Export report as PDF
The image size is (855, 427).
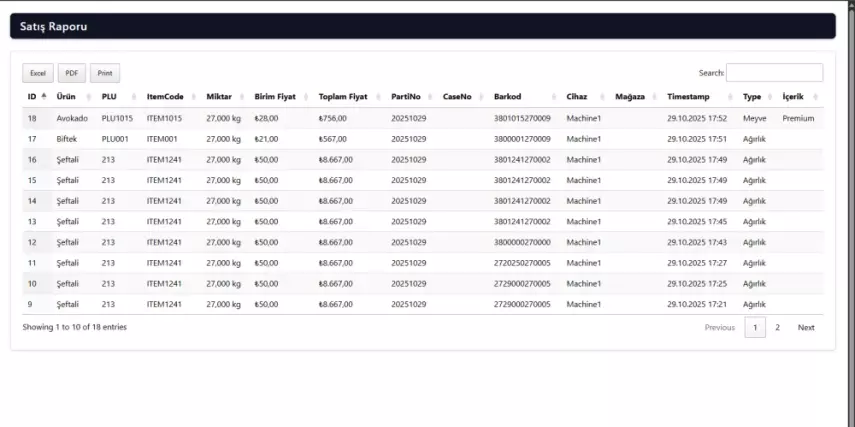(x=71, y=73)
